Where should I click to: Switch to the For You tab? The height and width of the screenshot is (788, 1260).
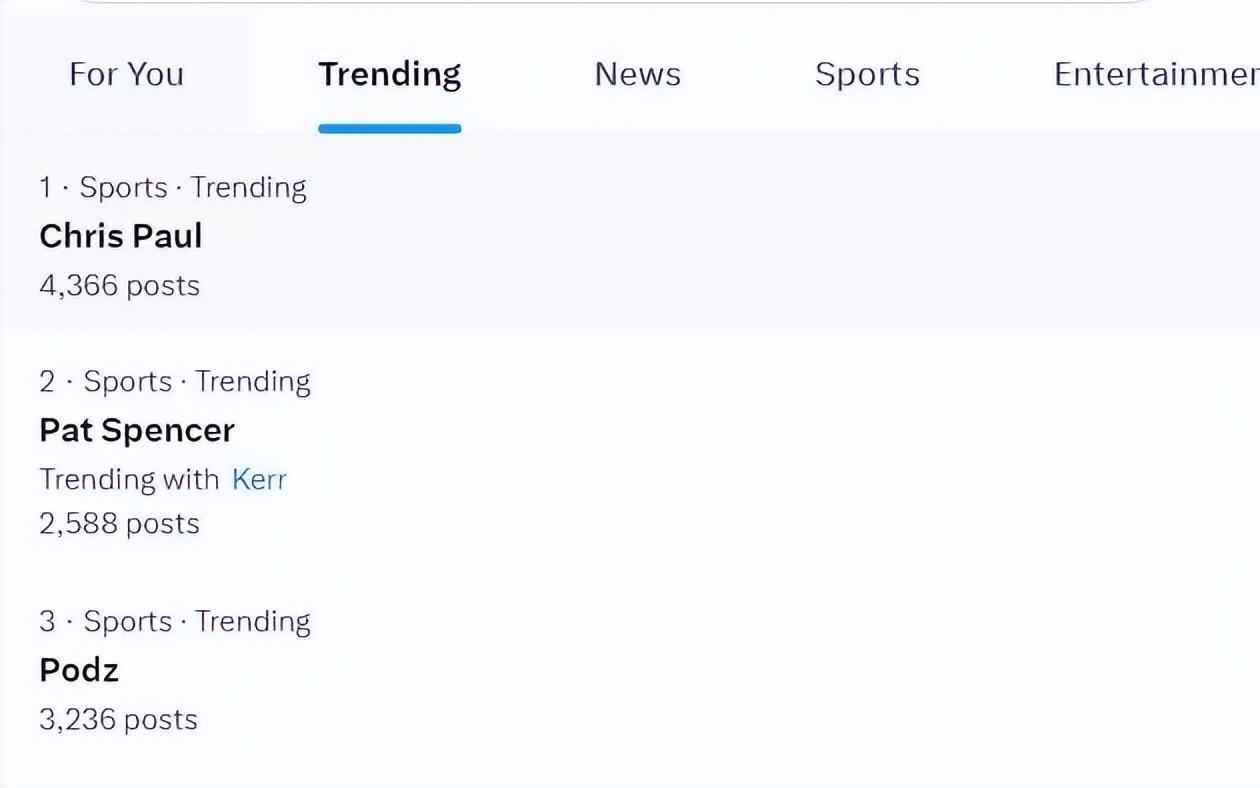tap(126, 74)
